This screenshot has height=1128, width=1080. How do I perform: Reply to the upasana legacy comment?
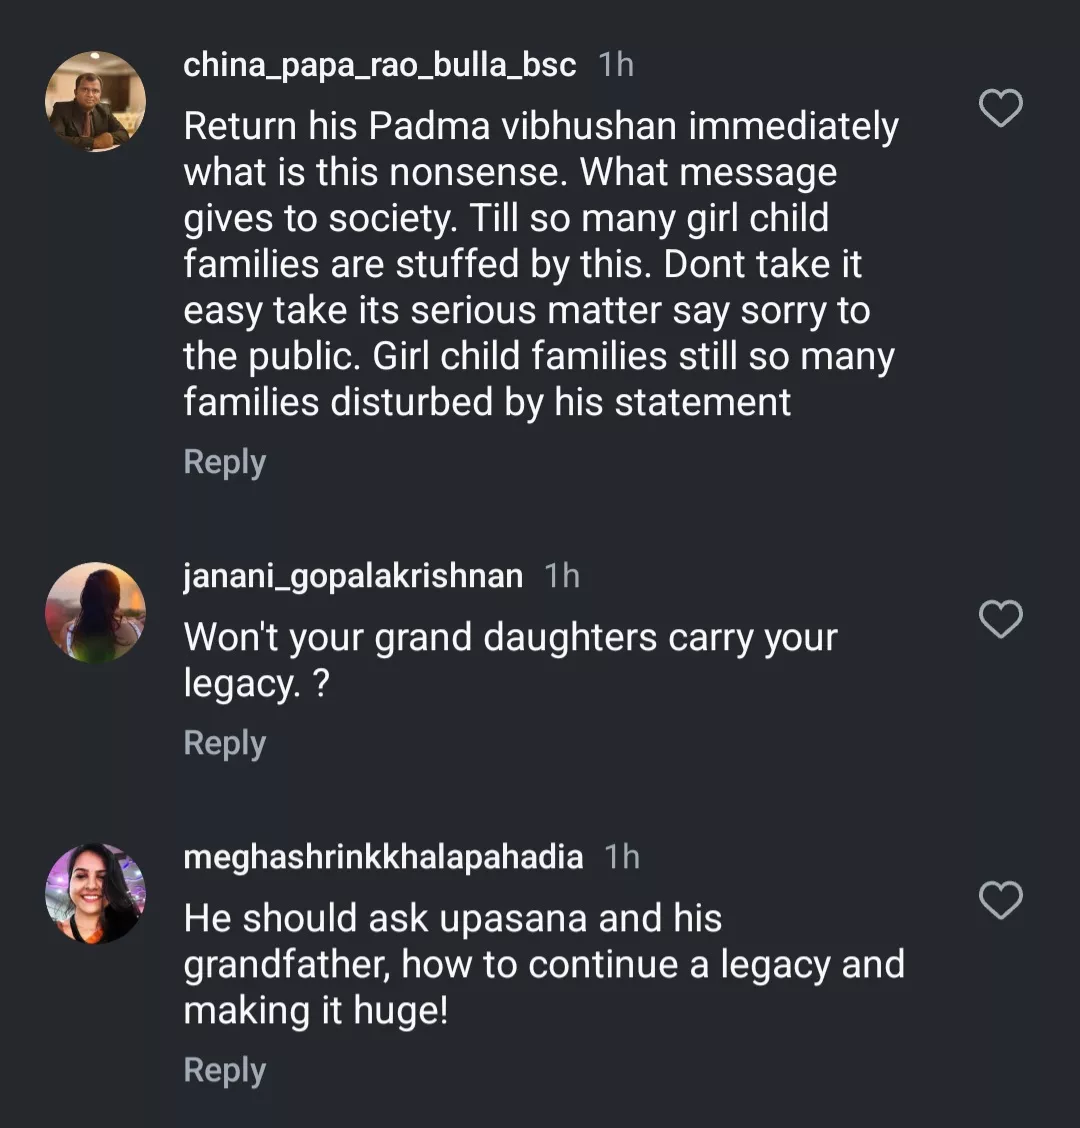225,1070
